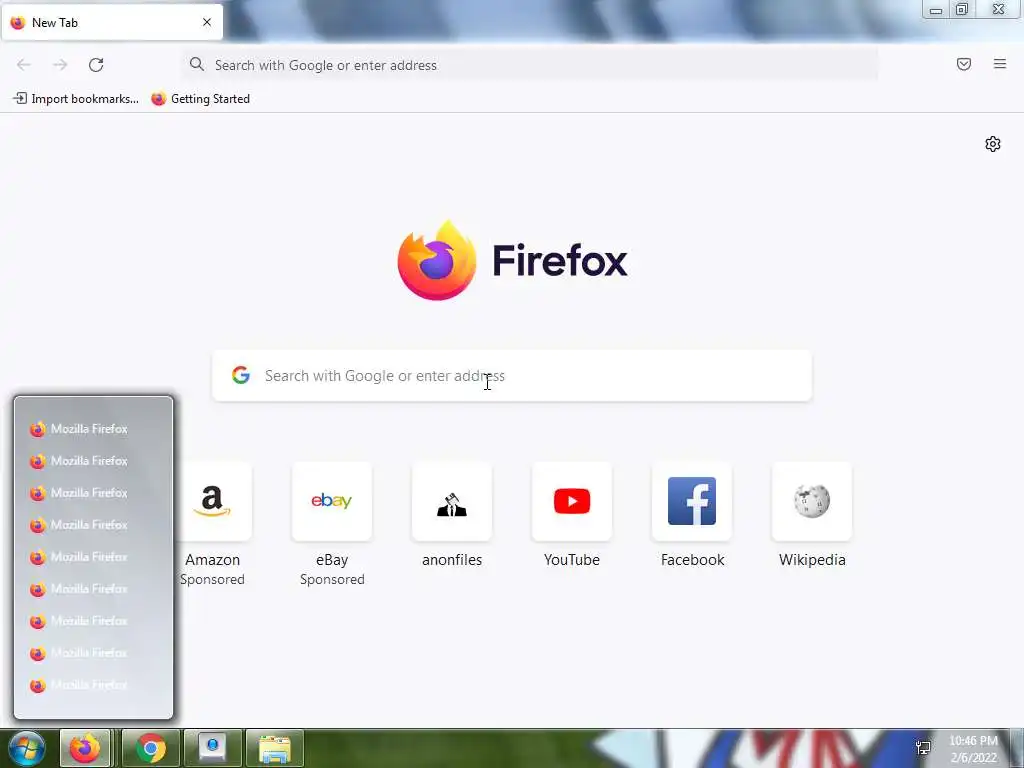Restore down the Firefox window
This screenshot has height=768, width=1024.
pos(962,9)
